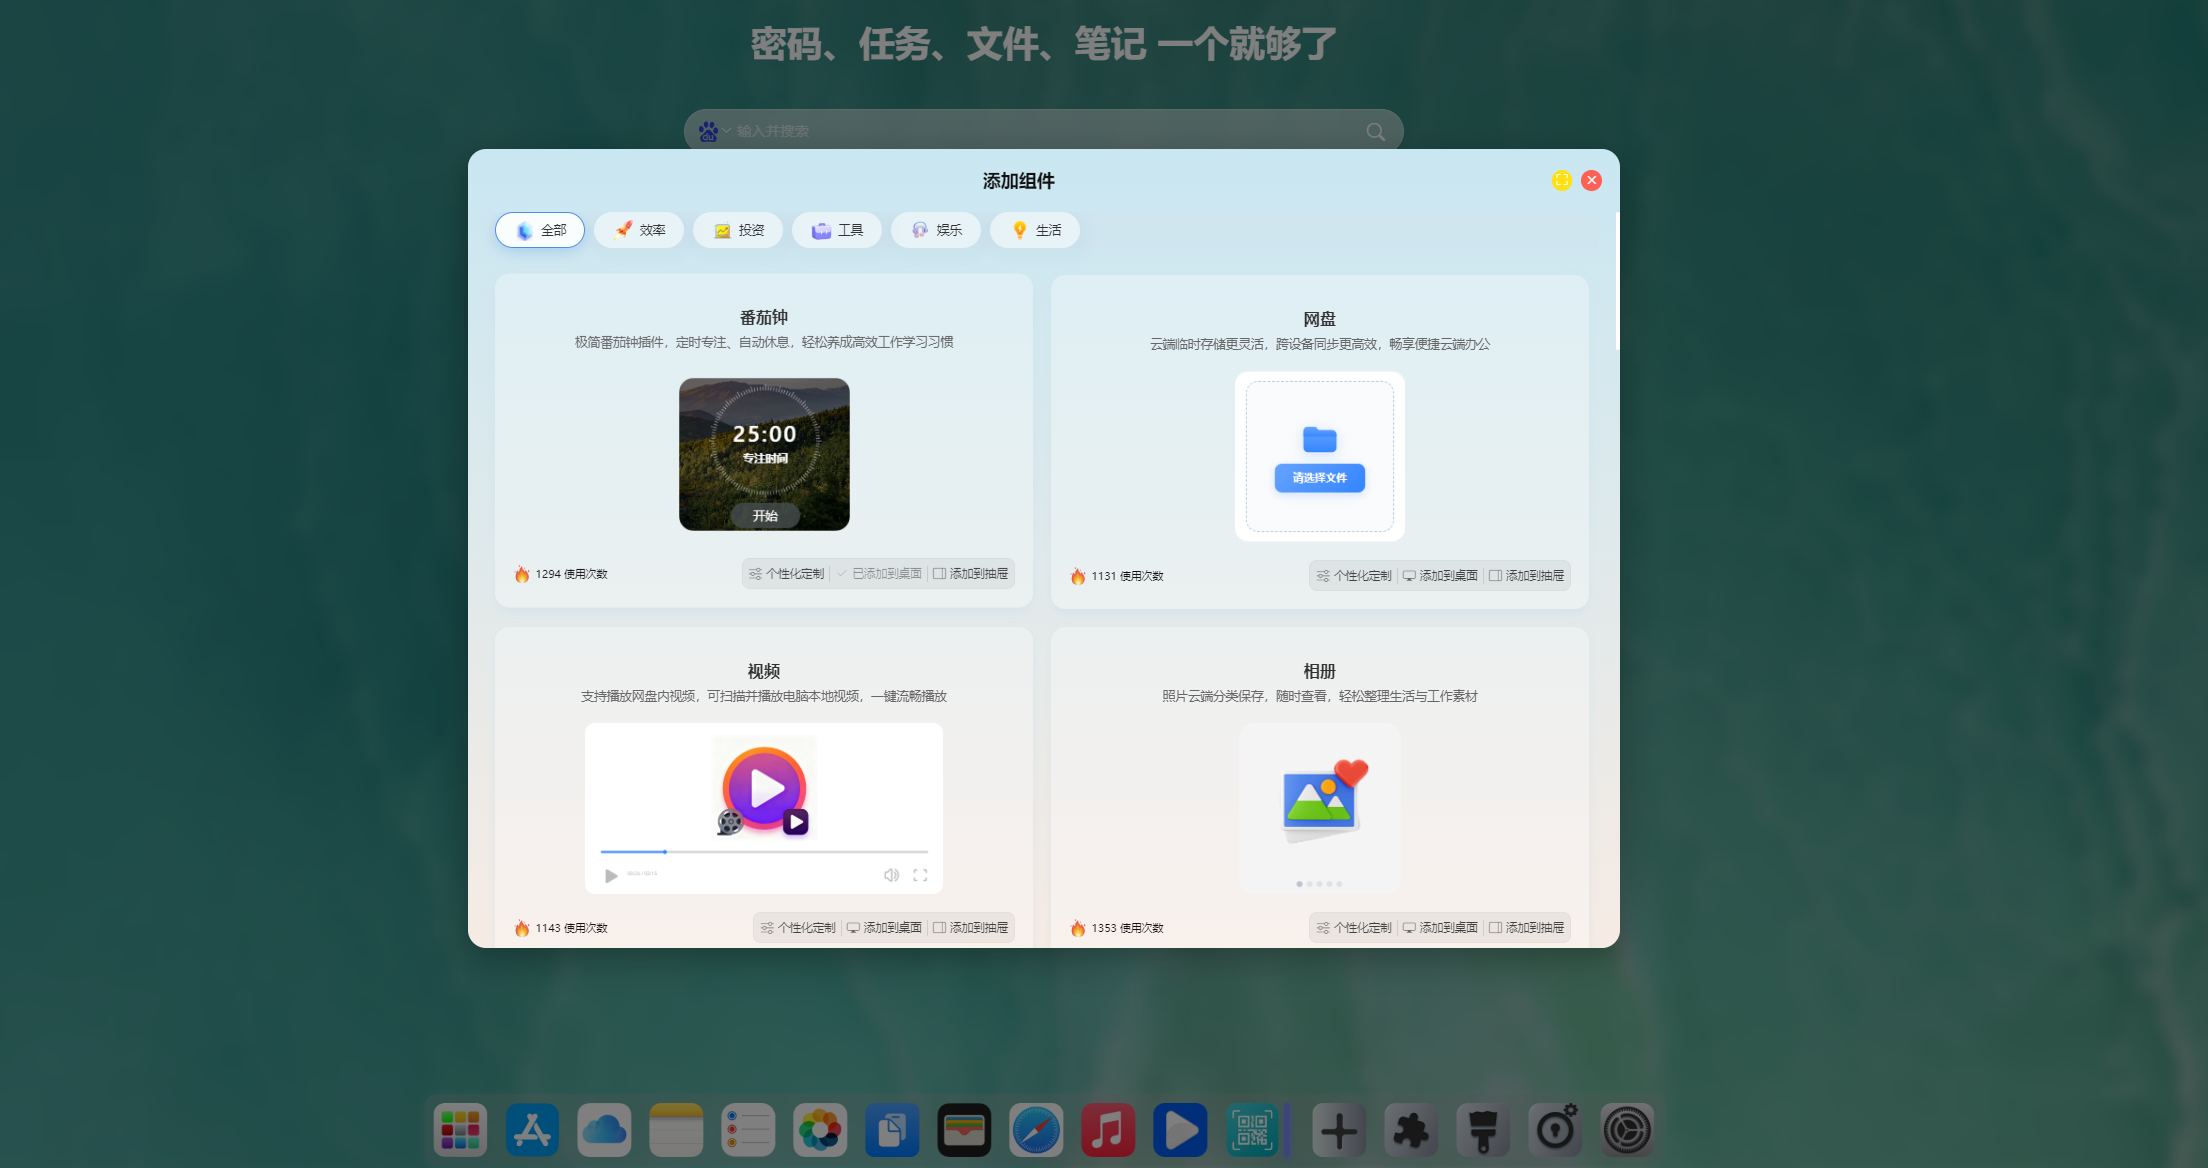The height and width of the screenshot is (1168, 2208).
Task: Open the Wallet cards icon in dock
Action: pos(965,1130)
